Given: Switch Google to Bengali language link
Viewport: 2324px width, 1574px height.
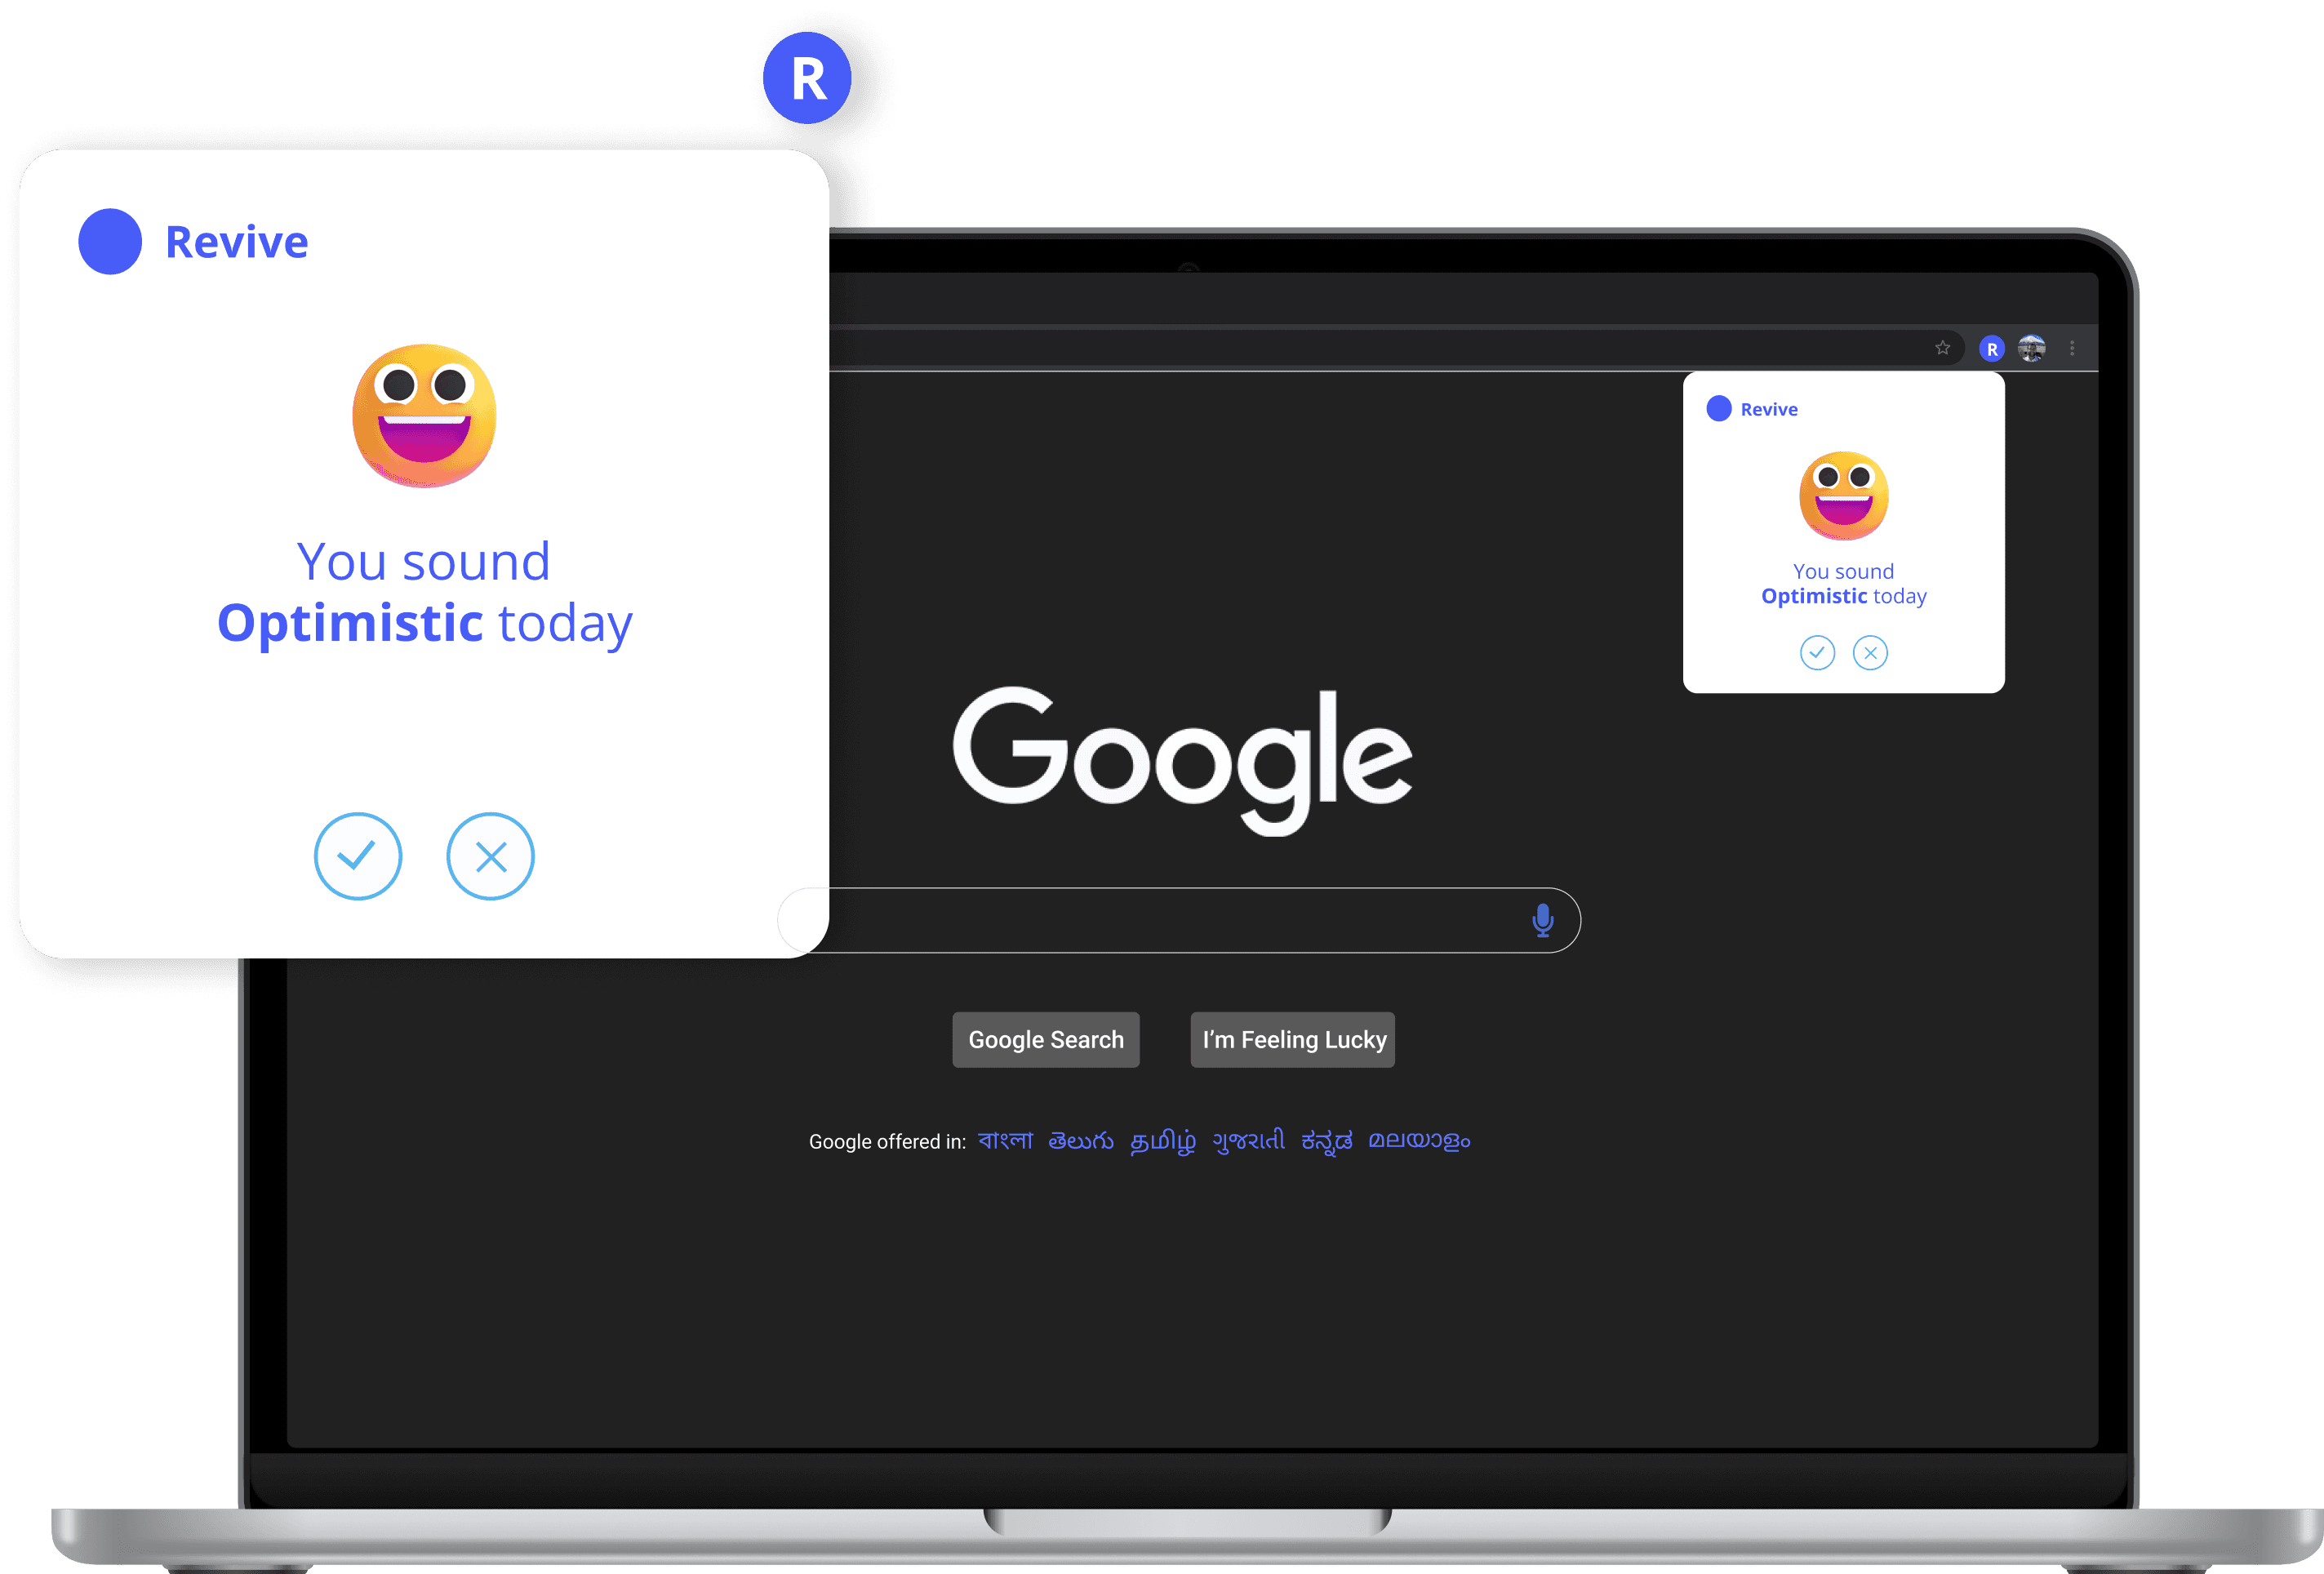Looking at the screenshot, I should coord(1005,1141).
